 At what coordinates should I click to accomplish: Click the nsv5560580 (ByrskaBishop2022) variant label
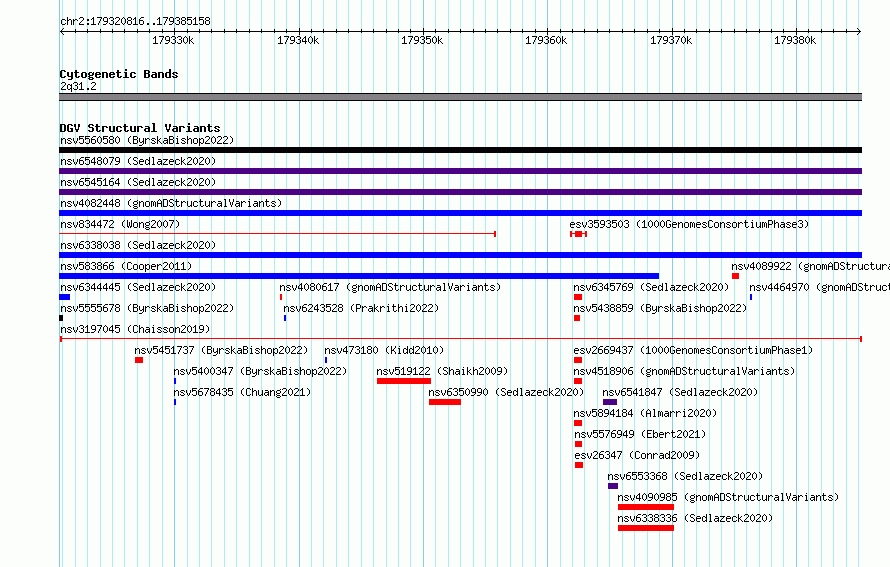click(x=147, y=140)
